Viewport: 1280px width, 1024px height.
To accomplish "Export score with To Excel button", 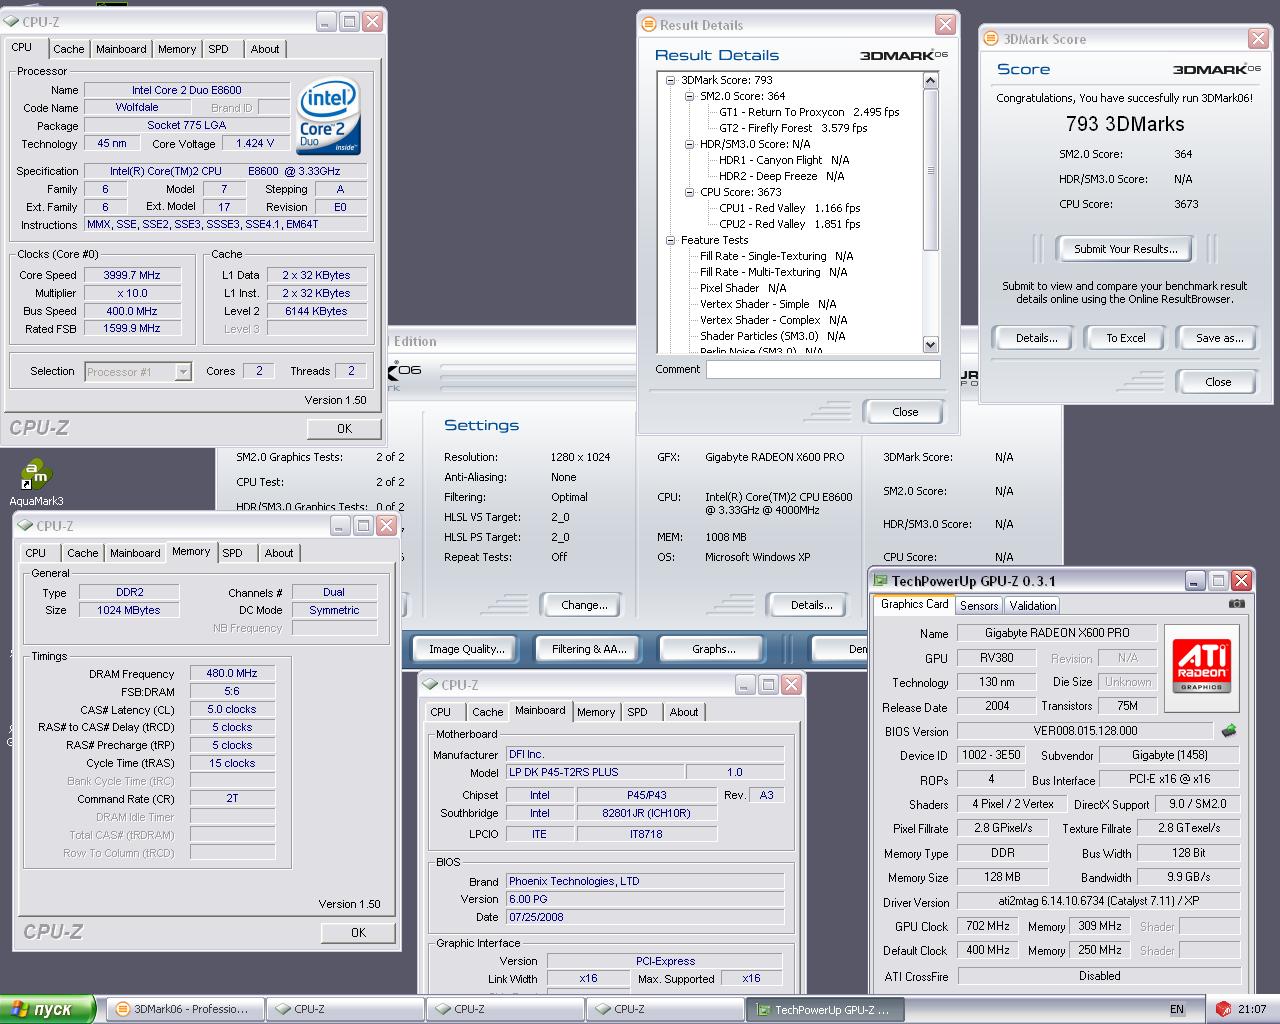I will [1125, 338].
